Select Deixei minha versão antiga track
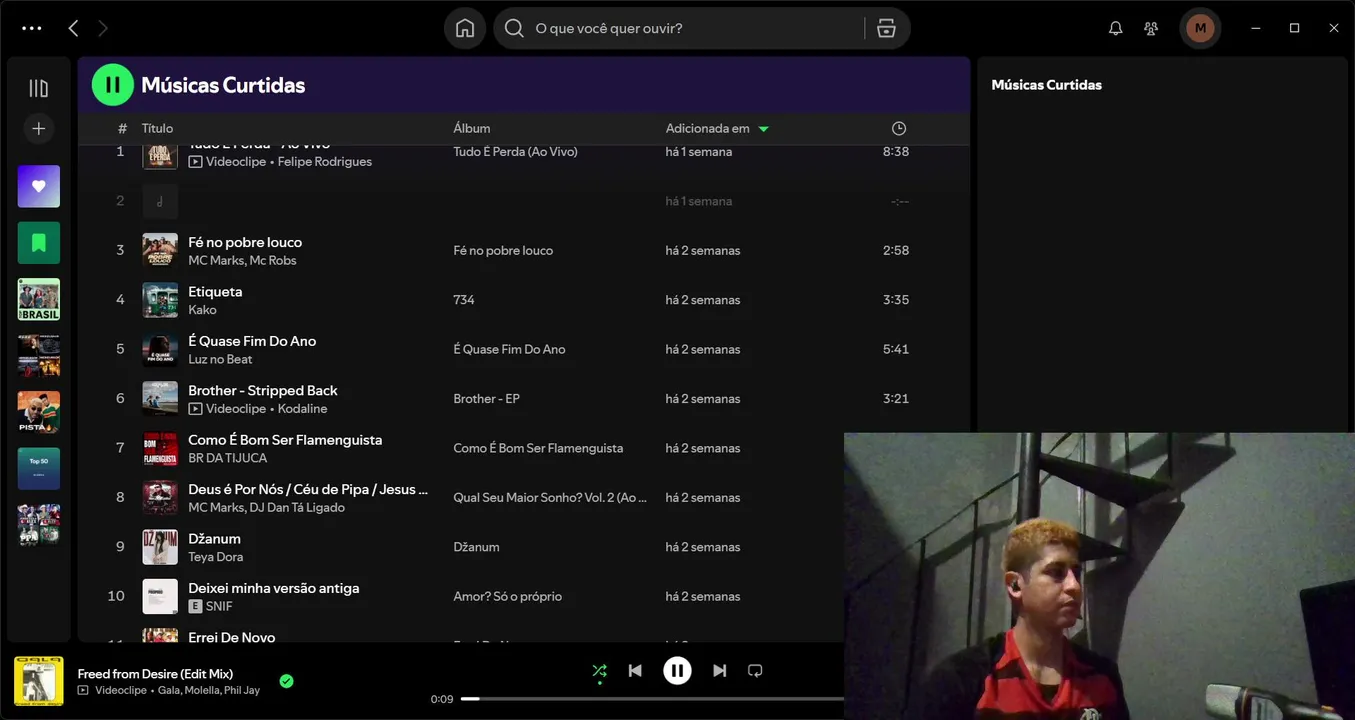The height and width of the screenshot is (720, 1355). [274, 588]
